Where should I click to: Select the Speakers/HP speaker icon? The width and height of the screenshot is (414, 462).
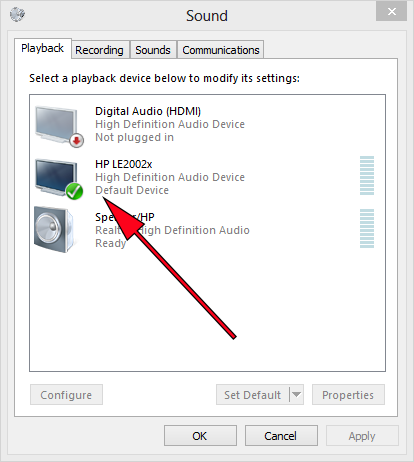(54, 229)
